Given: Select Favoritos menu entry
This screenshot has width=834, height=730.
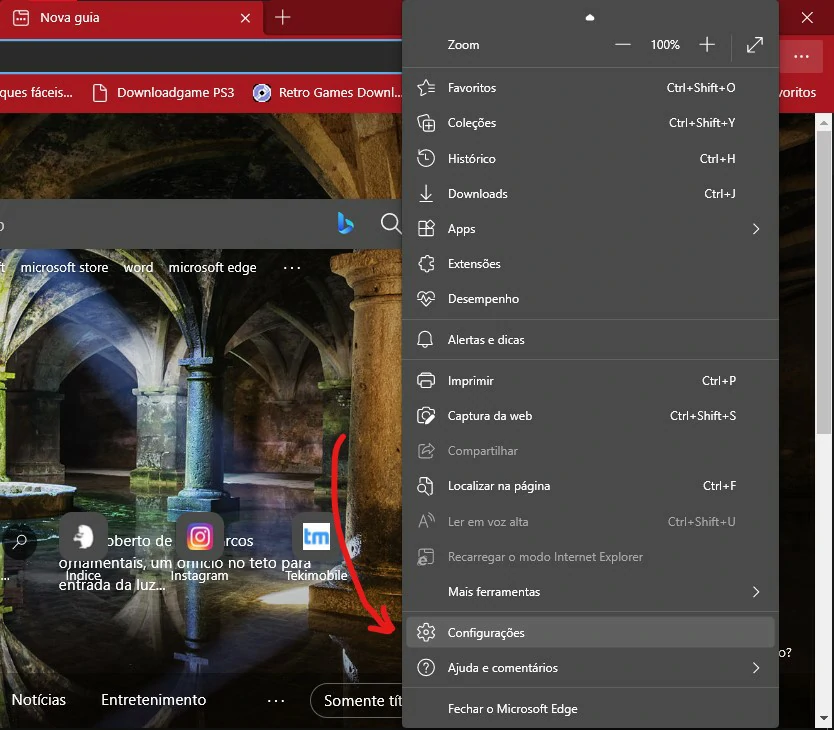Looking at the screenshot, I should coord(590,88).
